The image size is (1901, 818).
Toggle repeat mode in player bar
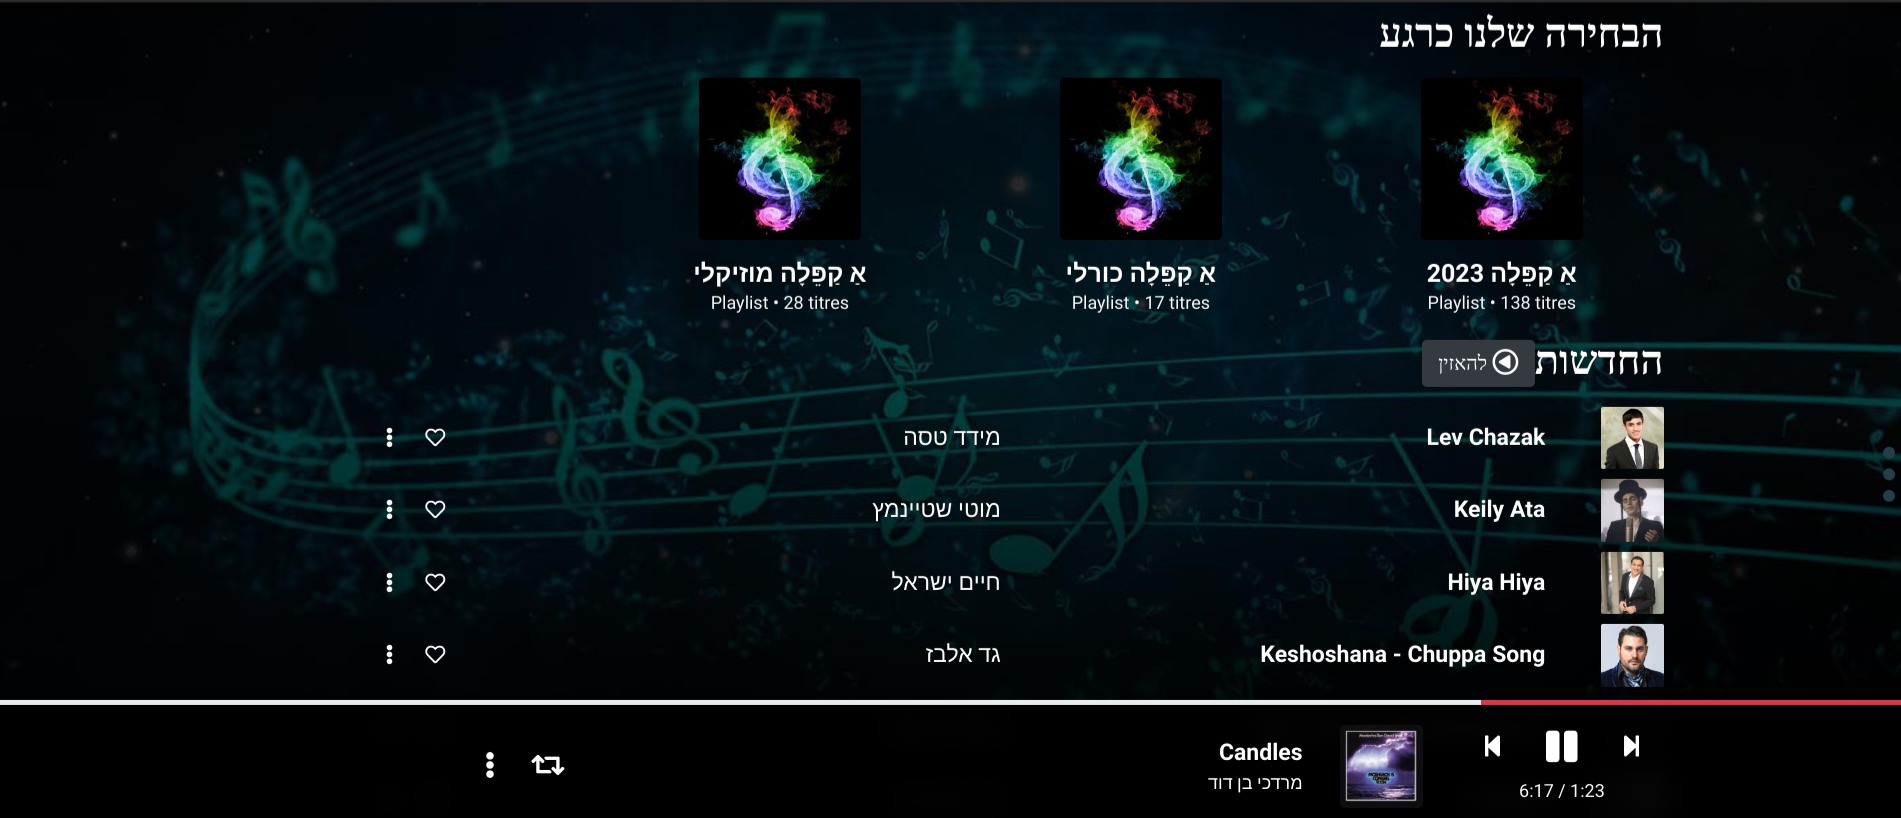click(x=548, y=765)
